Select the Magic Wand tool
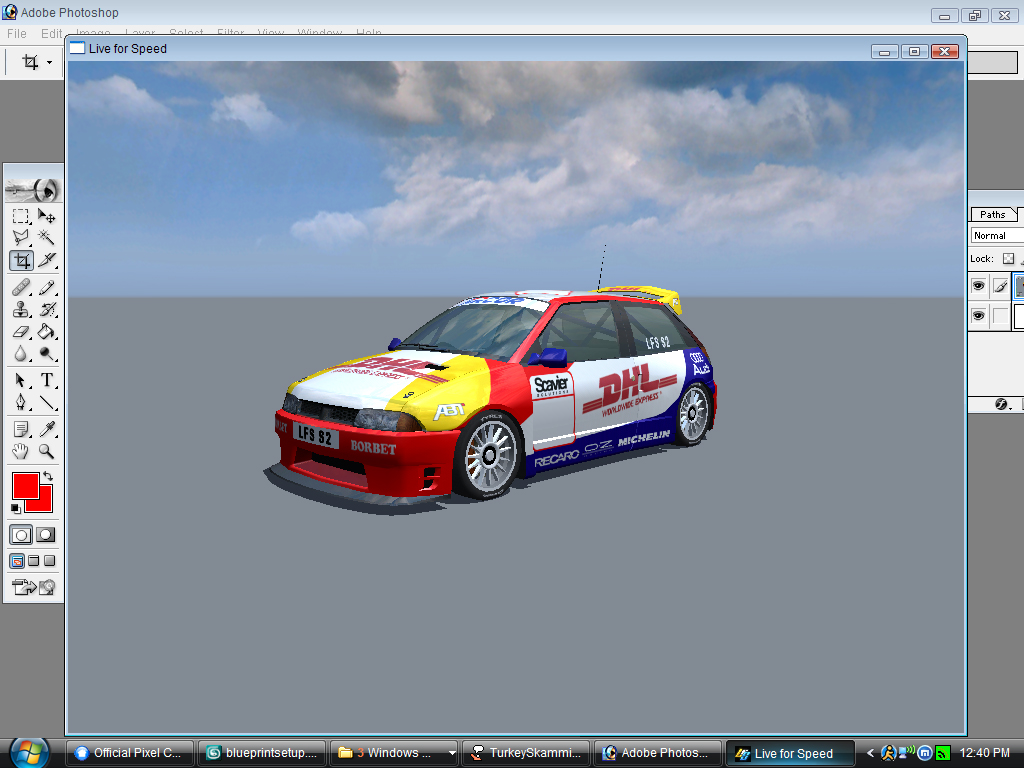This screenshot has height=768, width=1024. pyautogui.click(x=46, y=238)
